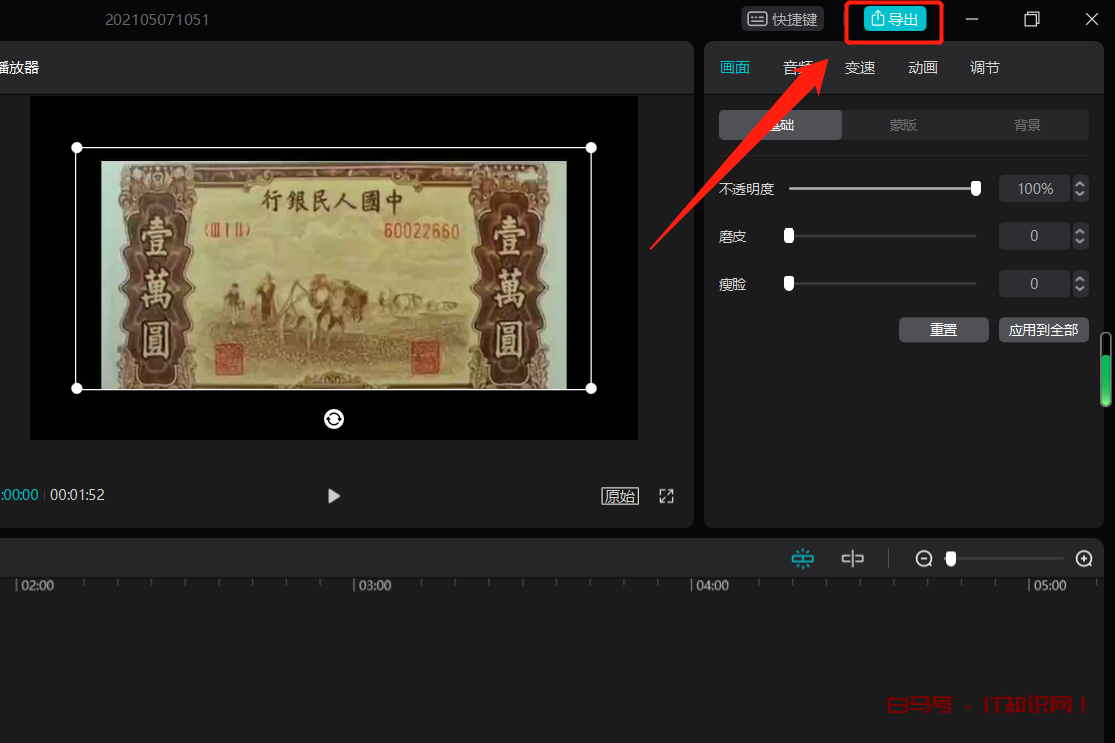Click the 不透明度 opacity slider handle
Screen dimensions: 1115x743
[976, 188]
